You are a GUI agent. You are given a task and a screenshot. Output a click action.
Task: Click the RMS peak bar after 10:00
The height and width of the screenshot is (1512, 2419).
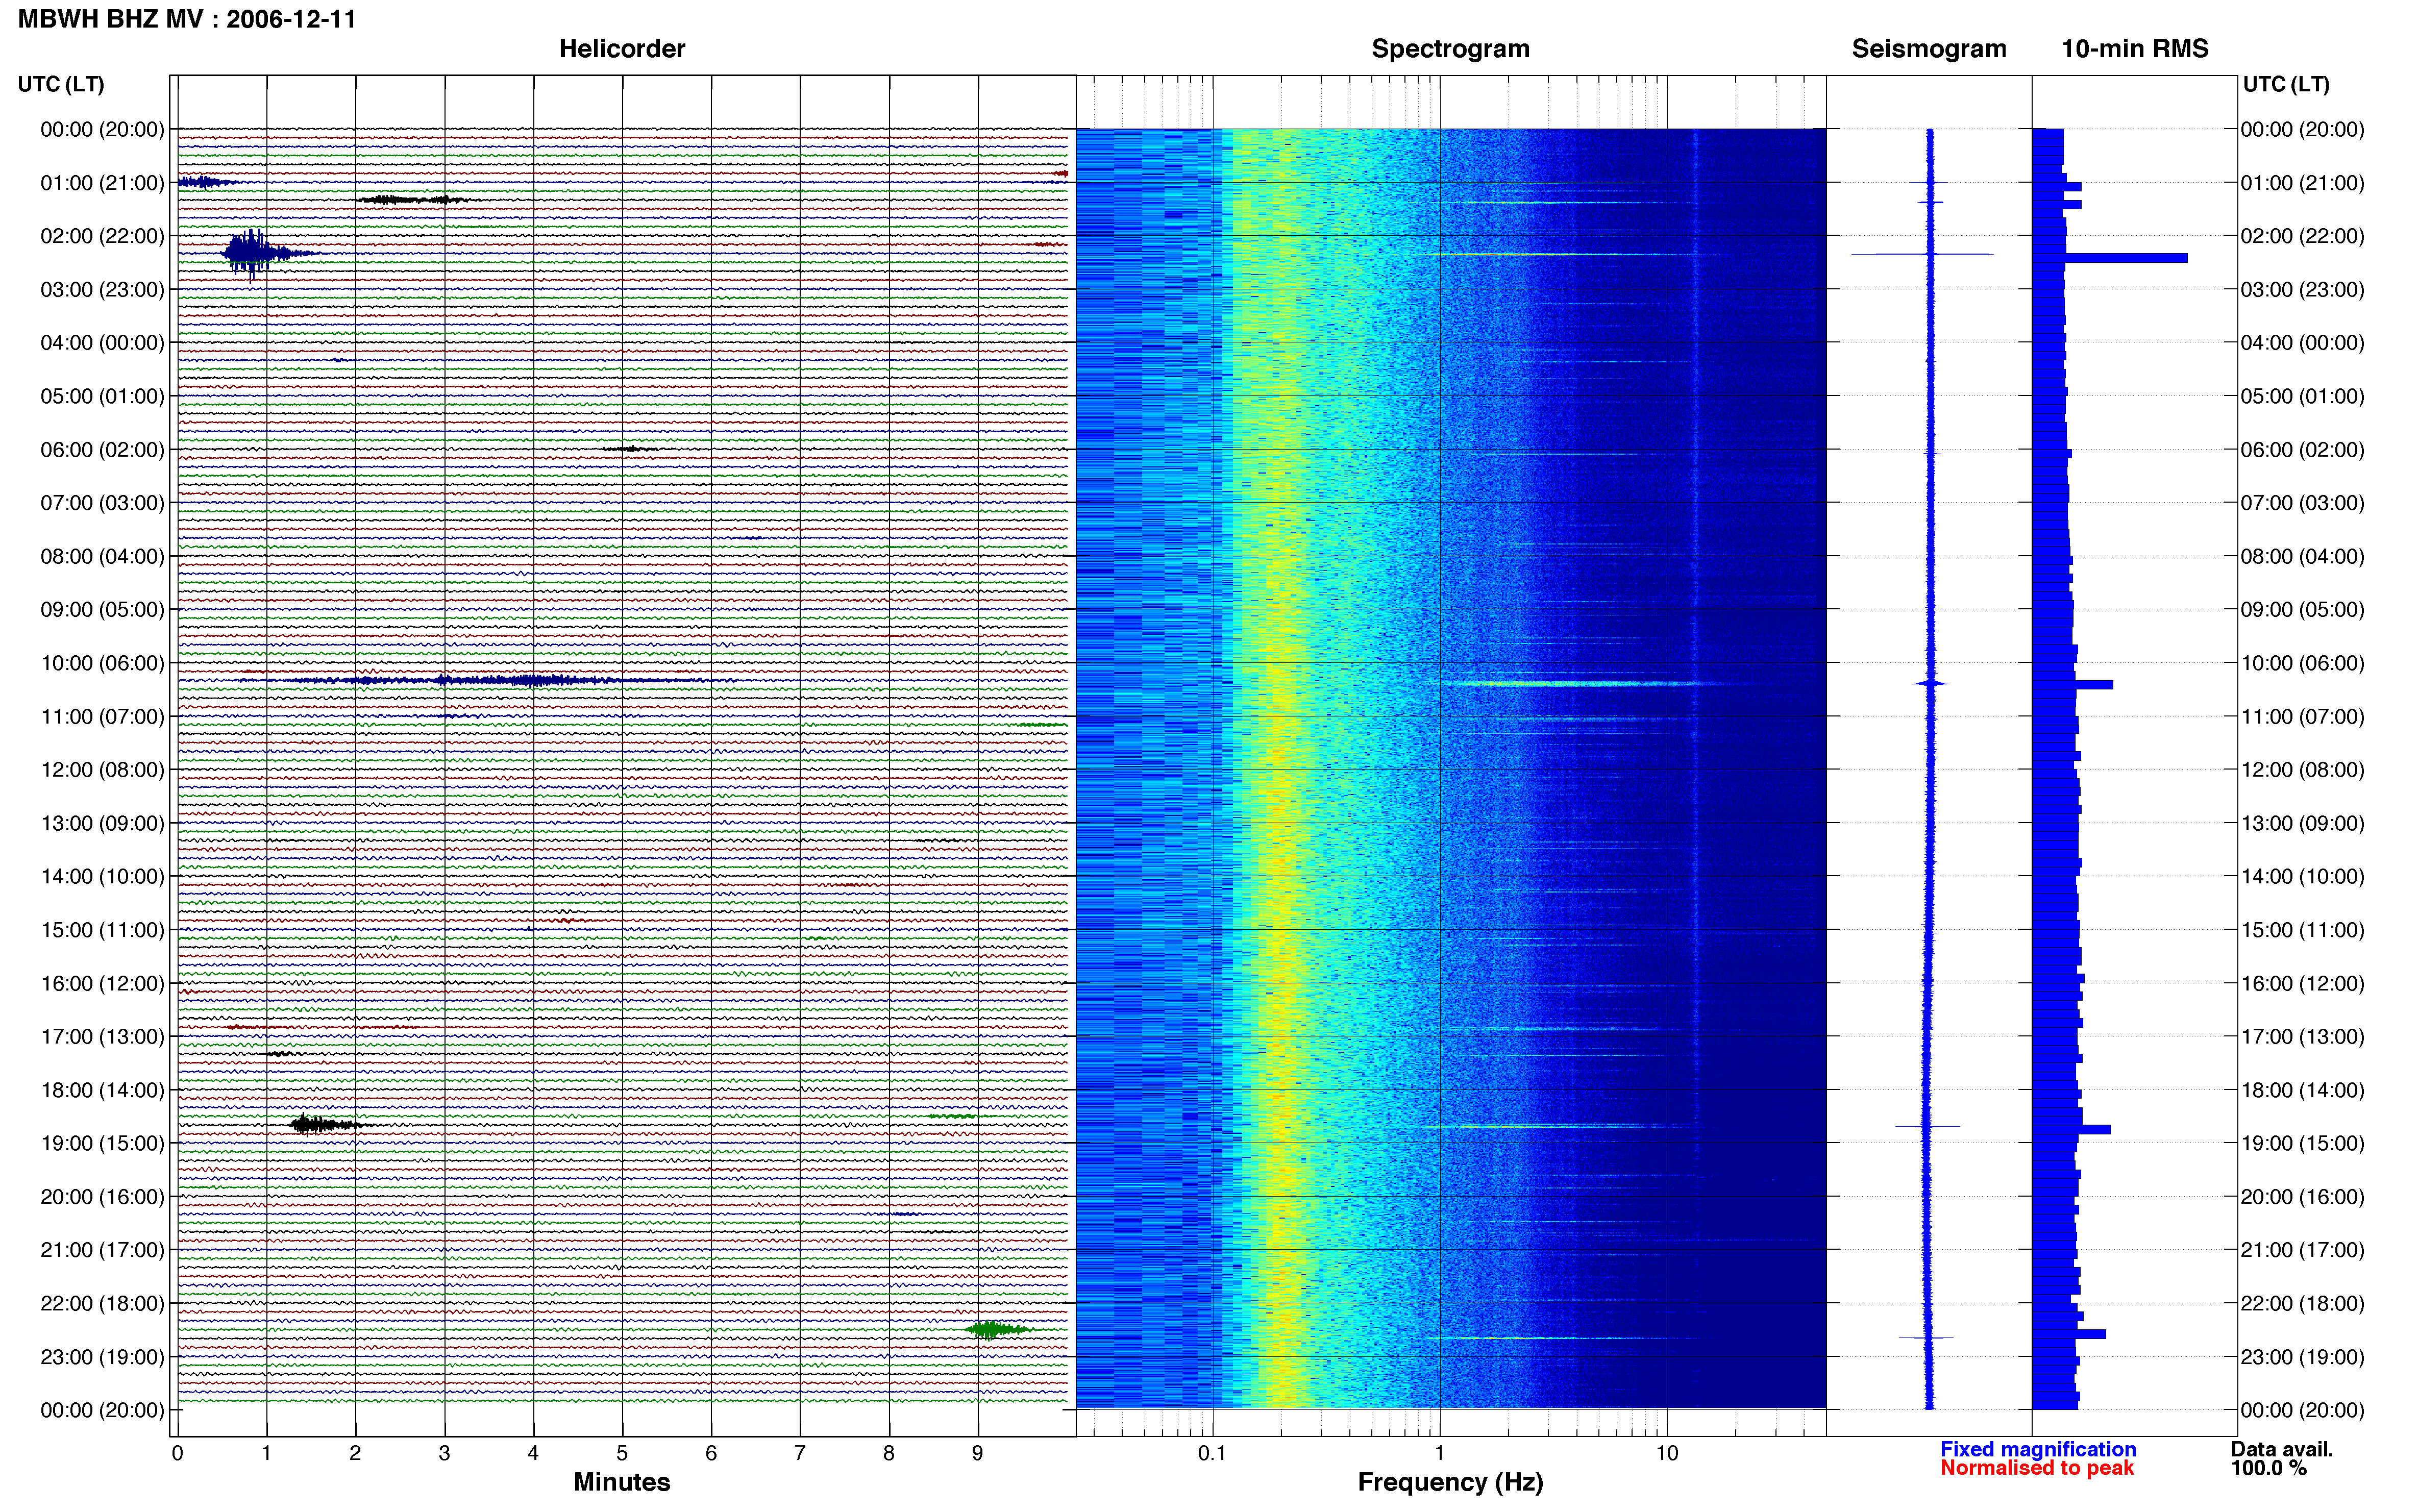click(2073, 685)
